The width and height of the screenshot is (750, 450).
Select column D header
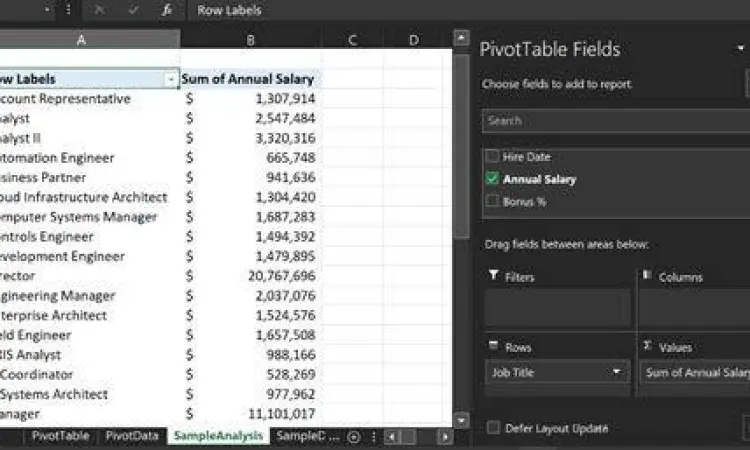click(x=414, y=40)
